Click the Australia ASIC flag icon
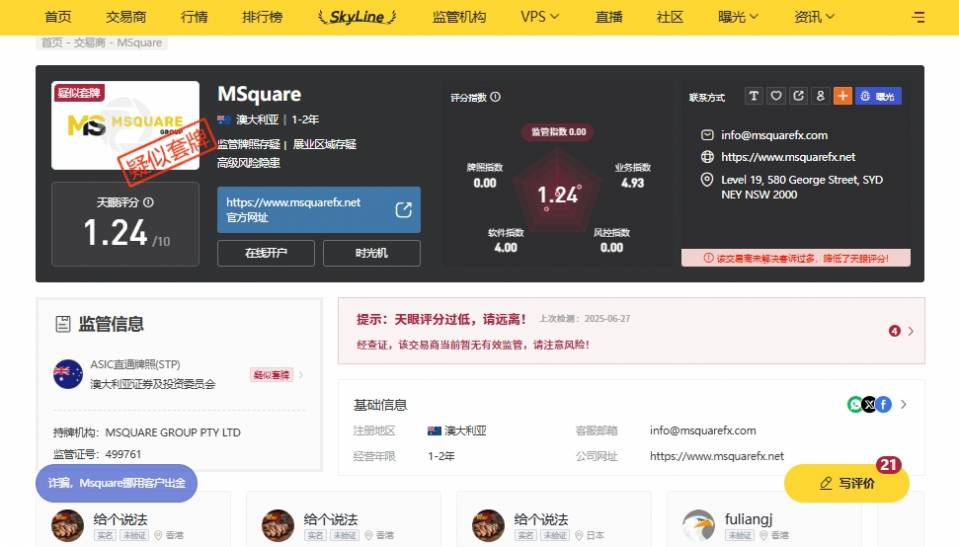 tap(68, 374)
